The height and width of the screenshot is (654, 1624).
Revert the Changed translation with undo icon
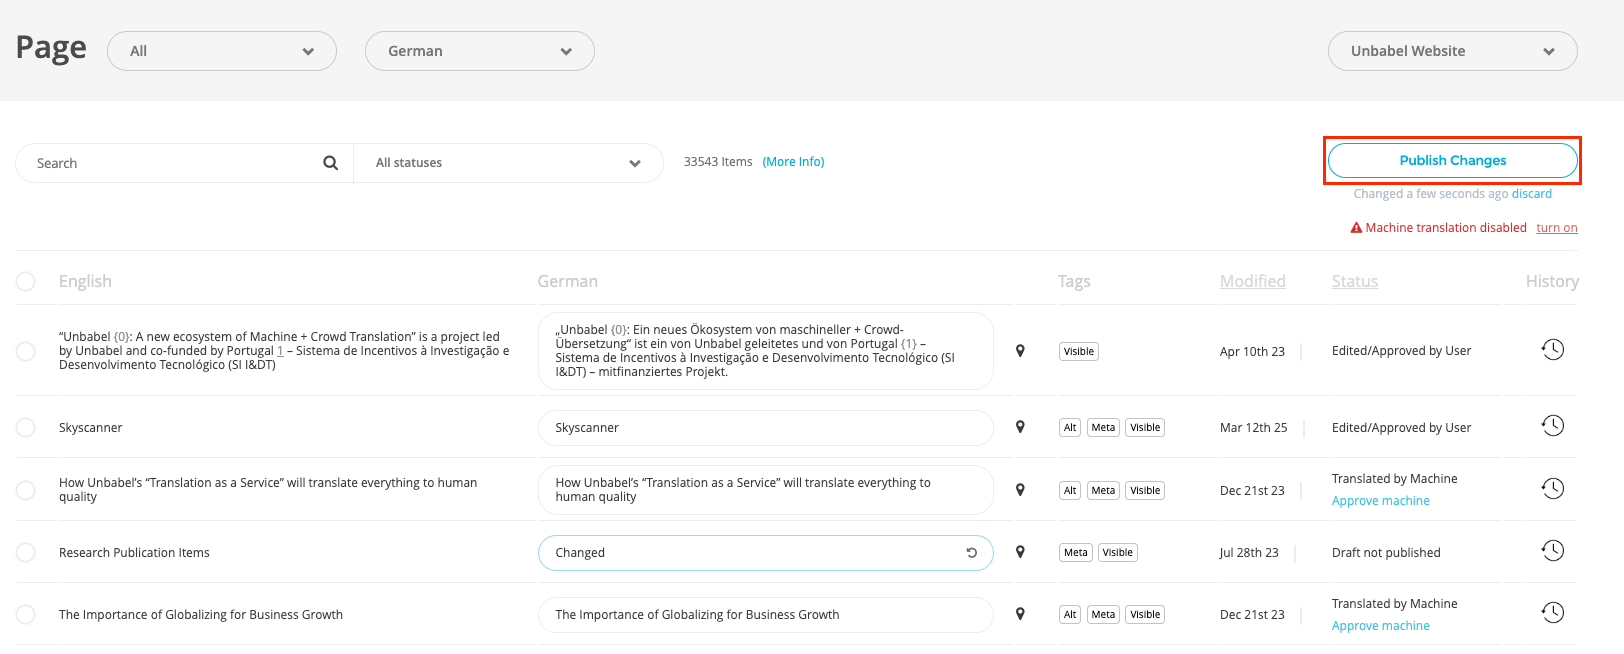coord(971,552)
